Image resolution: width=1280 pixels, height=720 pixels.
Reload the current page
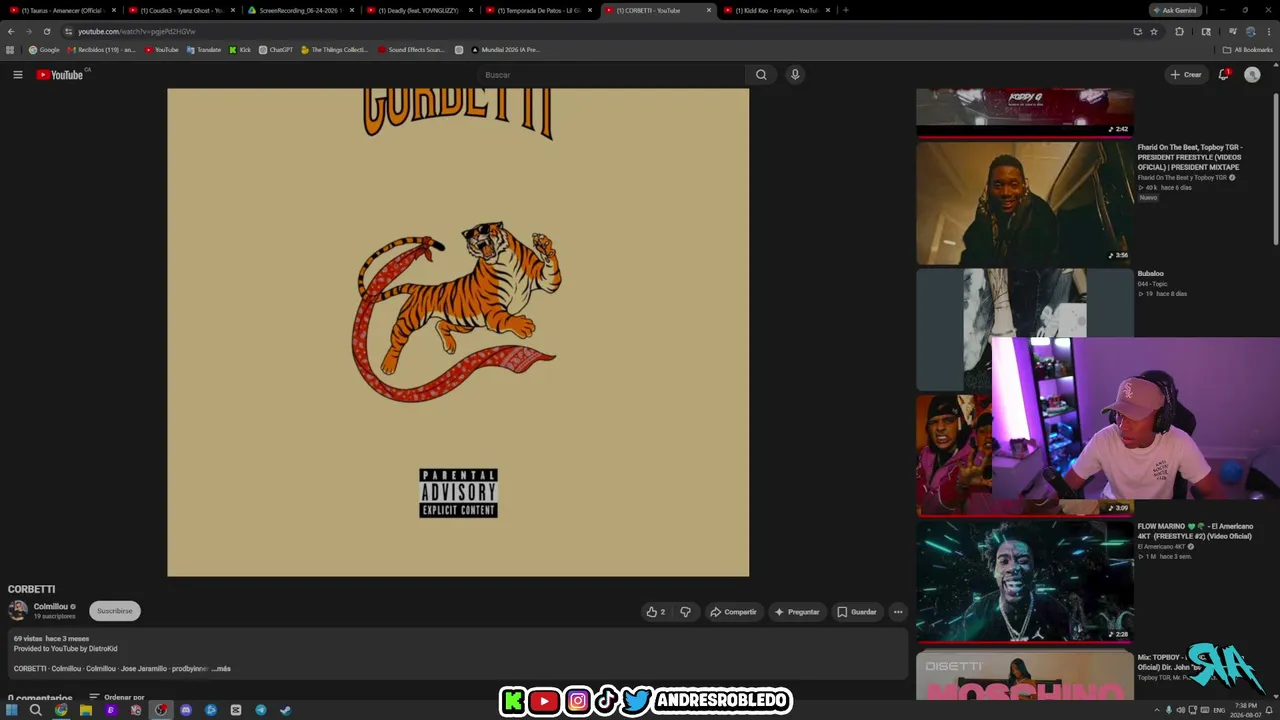pos(46,32)
